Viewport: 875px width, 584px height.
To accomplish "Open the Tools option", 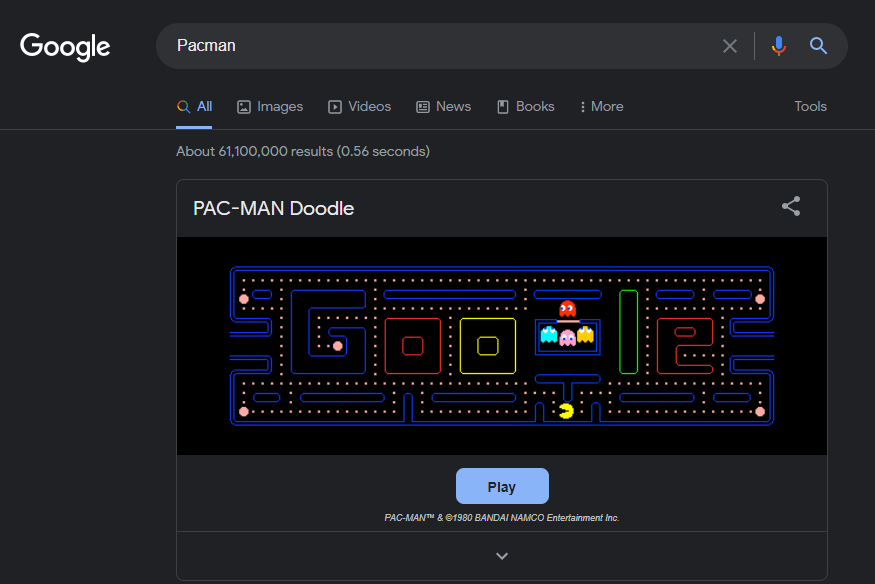I will coord(810,107).
